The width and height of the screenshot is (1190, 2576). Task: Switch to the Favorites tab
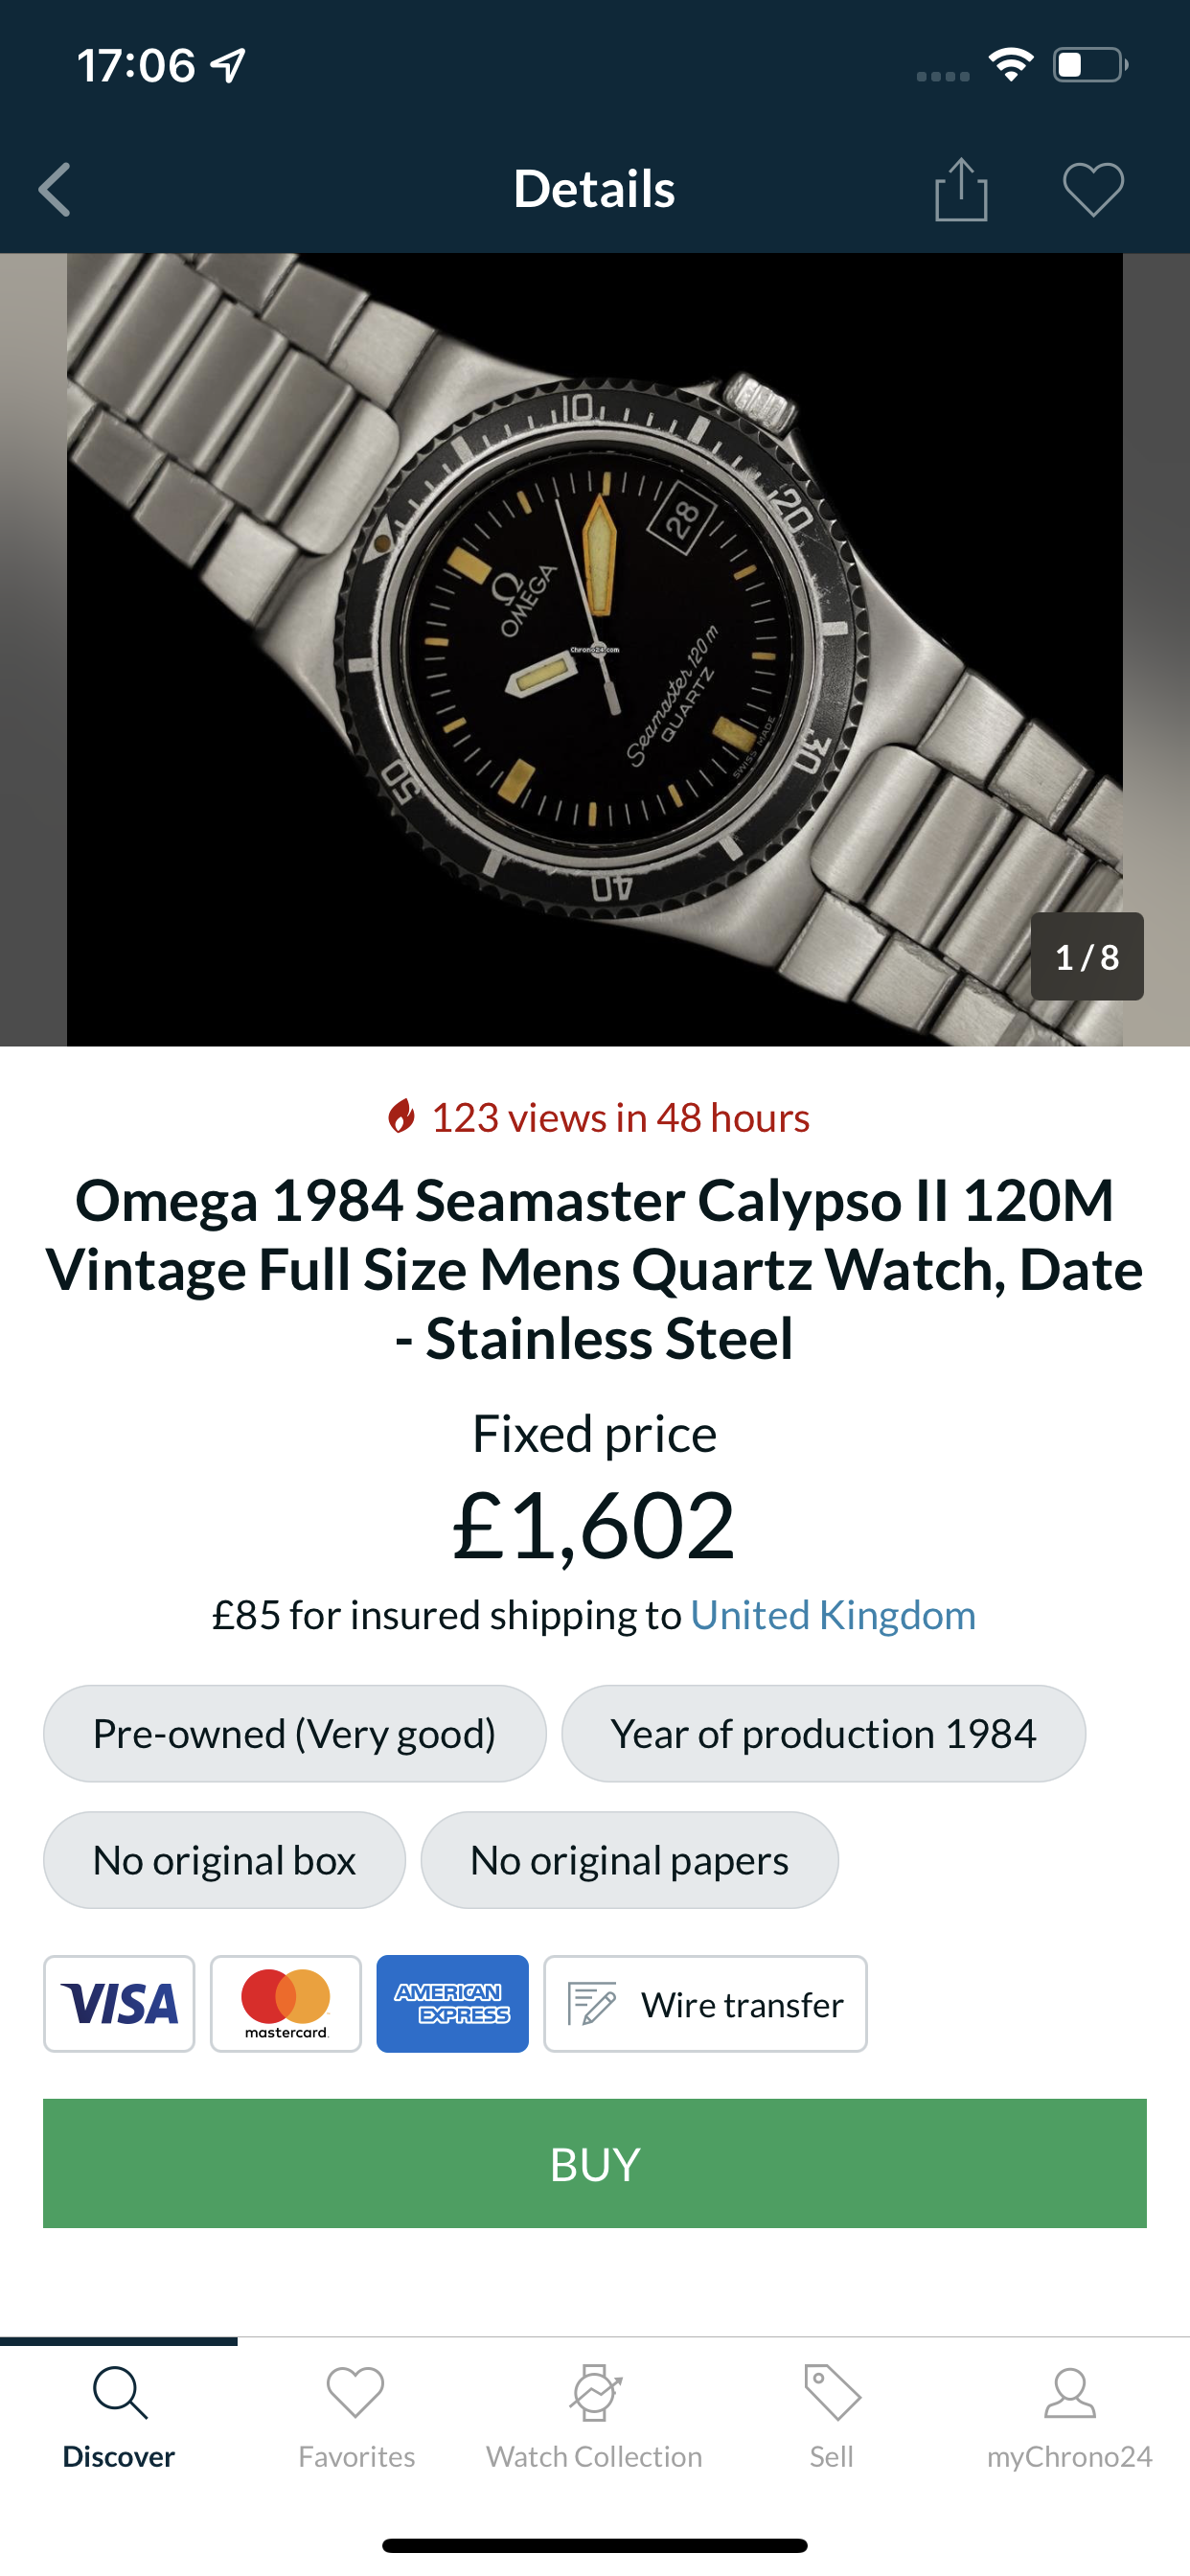(x=356, y=2415)
